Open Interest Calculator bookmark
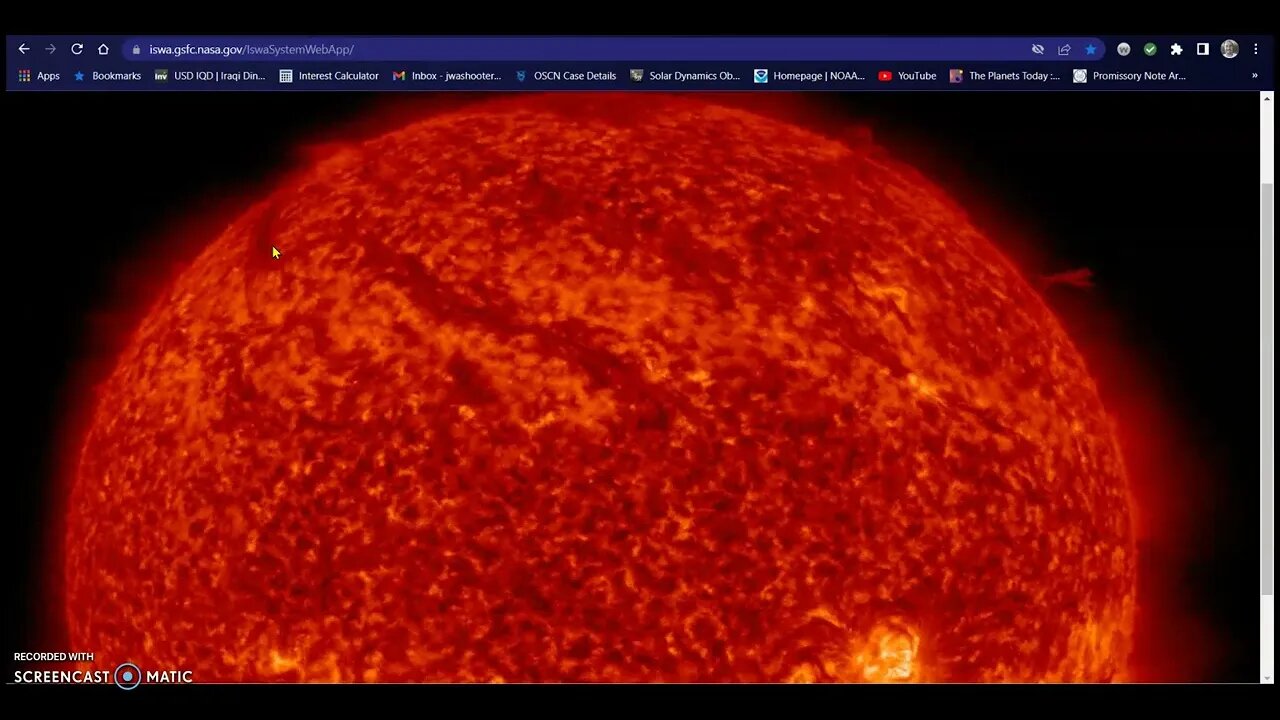Viewport: 1280px width, 720px height. pos(329,76)
